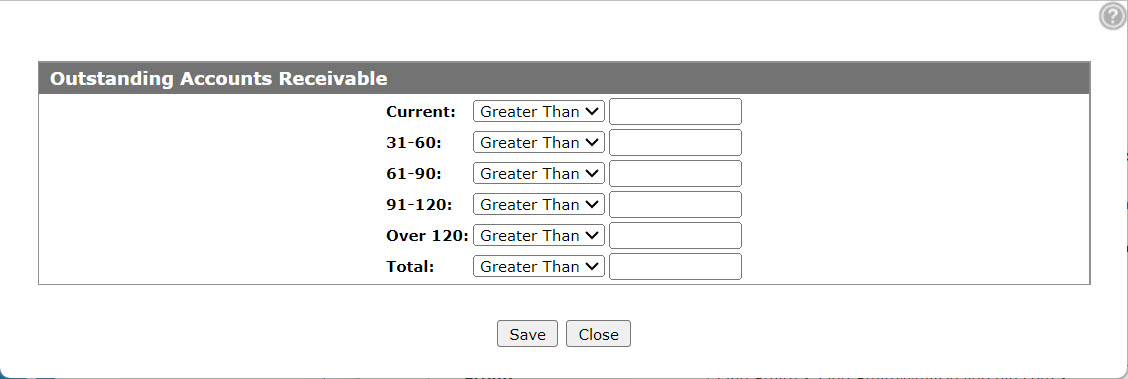Open the 61-90 comparison dropdown
The image size is (1128, 379).
539,173
